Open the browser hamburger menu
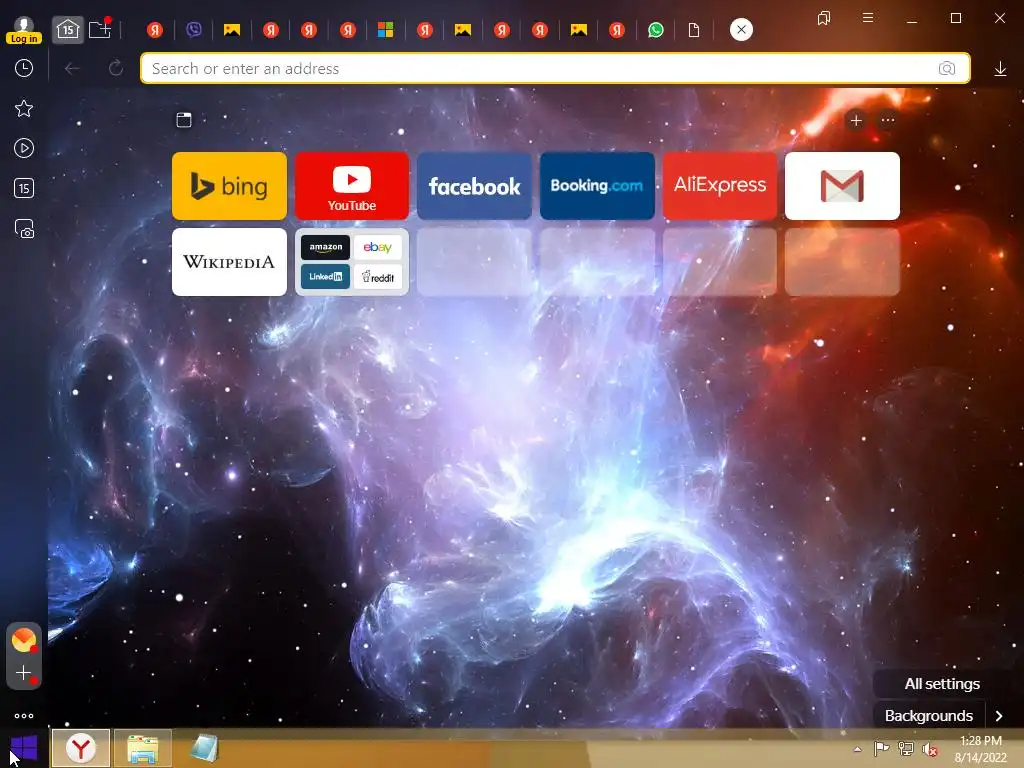 pos(868,18)
